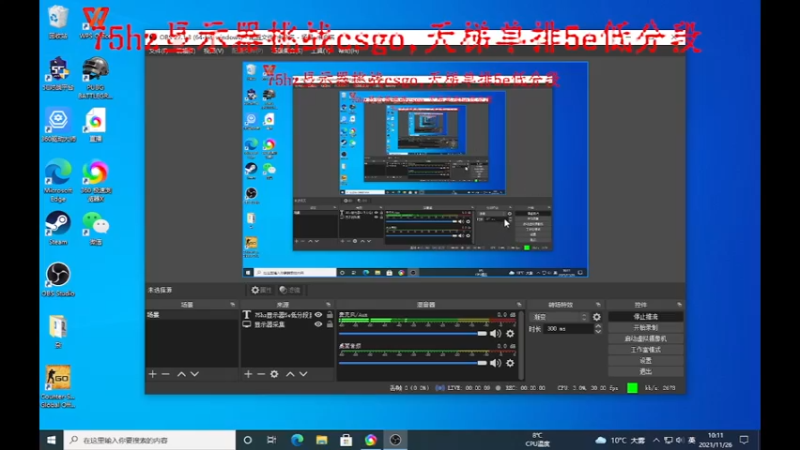The height and width of the screenshot is (450, 800).
Task: Open the 视图(V) menu in OBS
Action: (213, 51)
